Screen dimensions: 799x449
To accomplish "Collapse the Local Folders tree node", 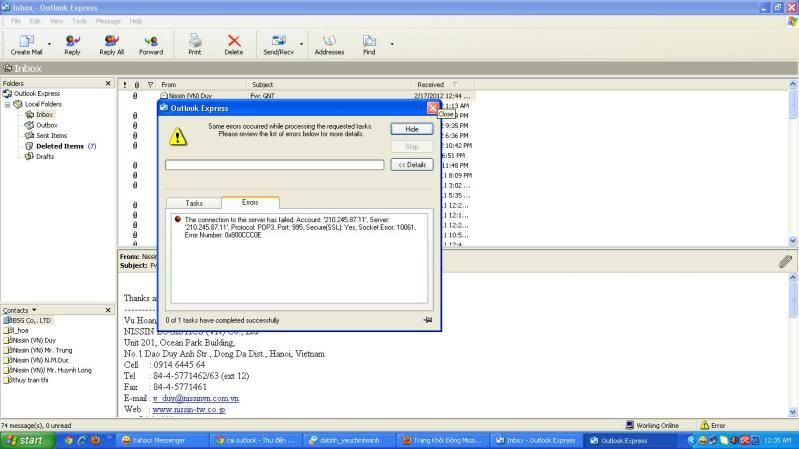I will tap(7, 104).
